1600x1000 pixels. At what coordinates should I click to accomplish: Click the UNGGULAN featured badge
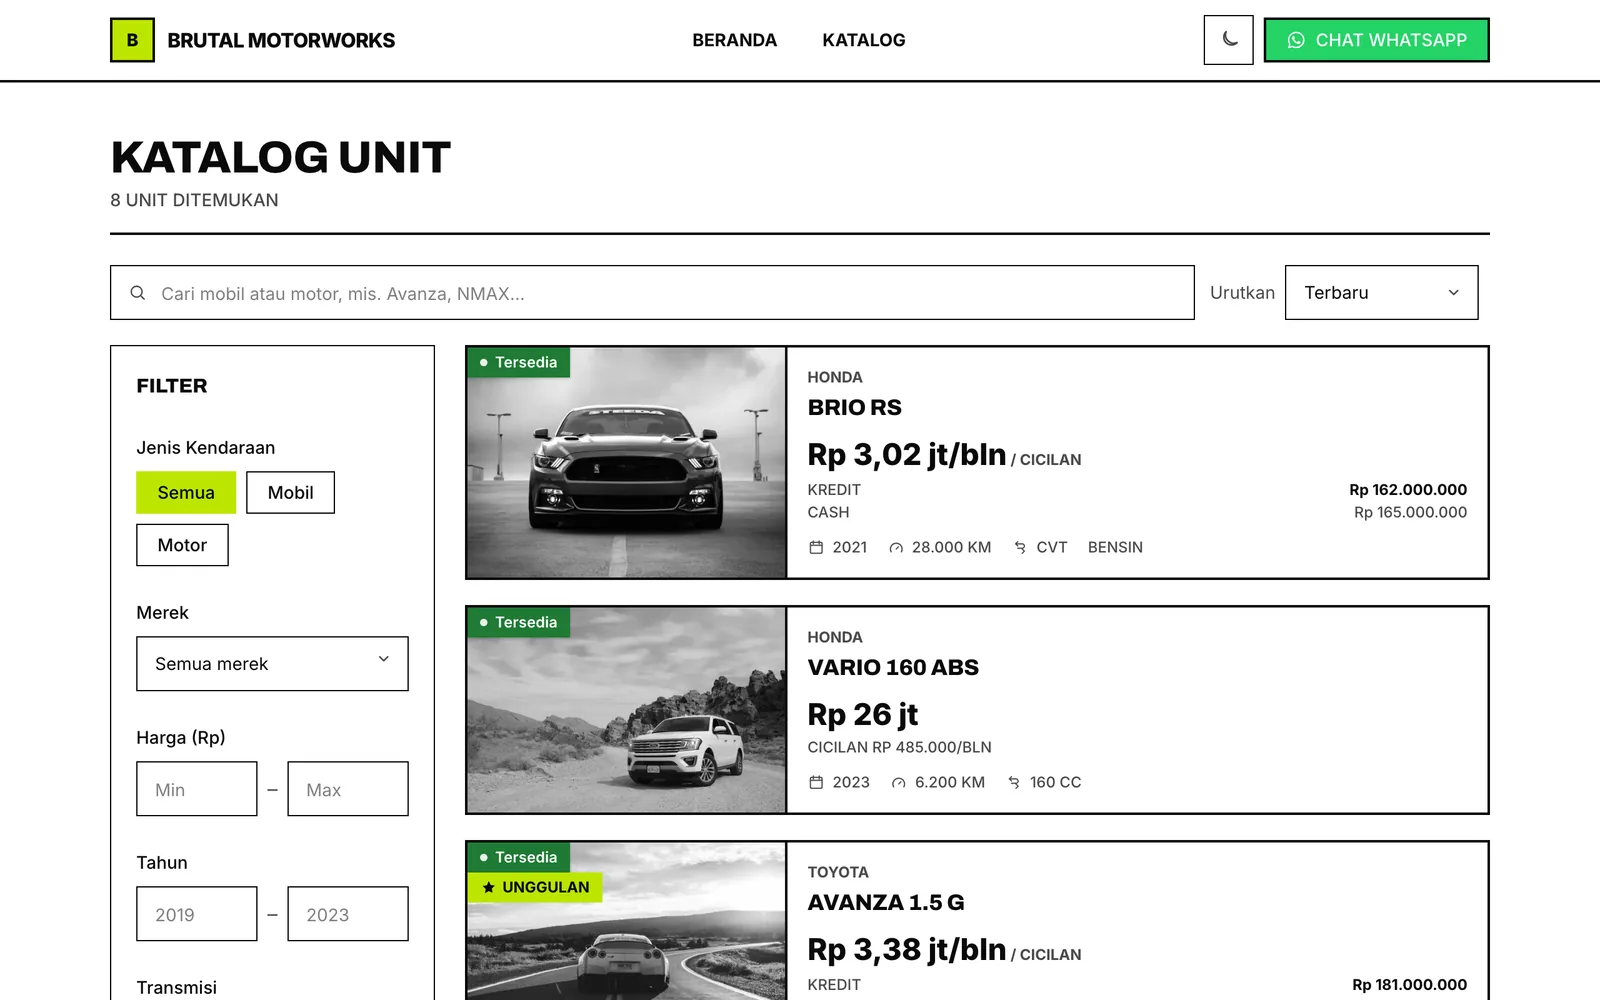(535, 887)
